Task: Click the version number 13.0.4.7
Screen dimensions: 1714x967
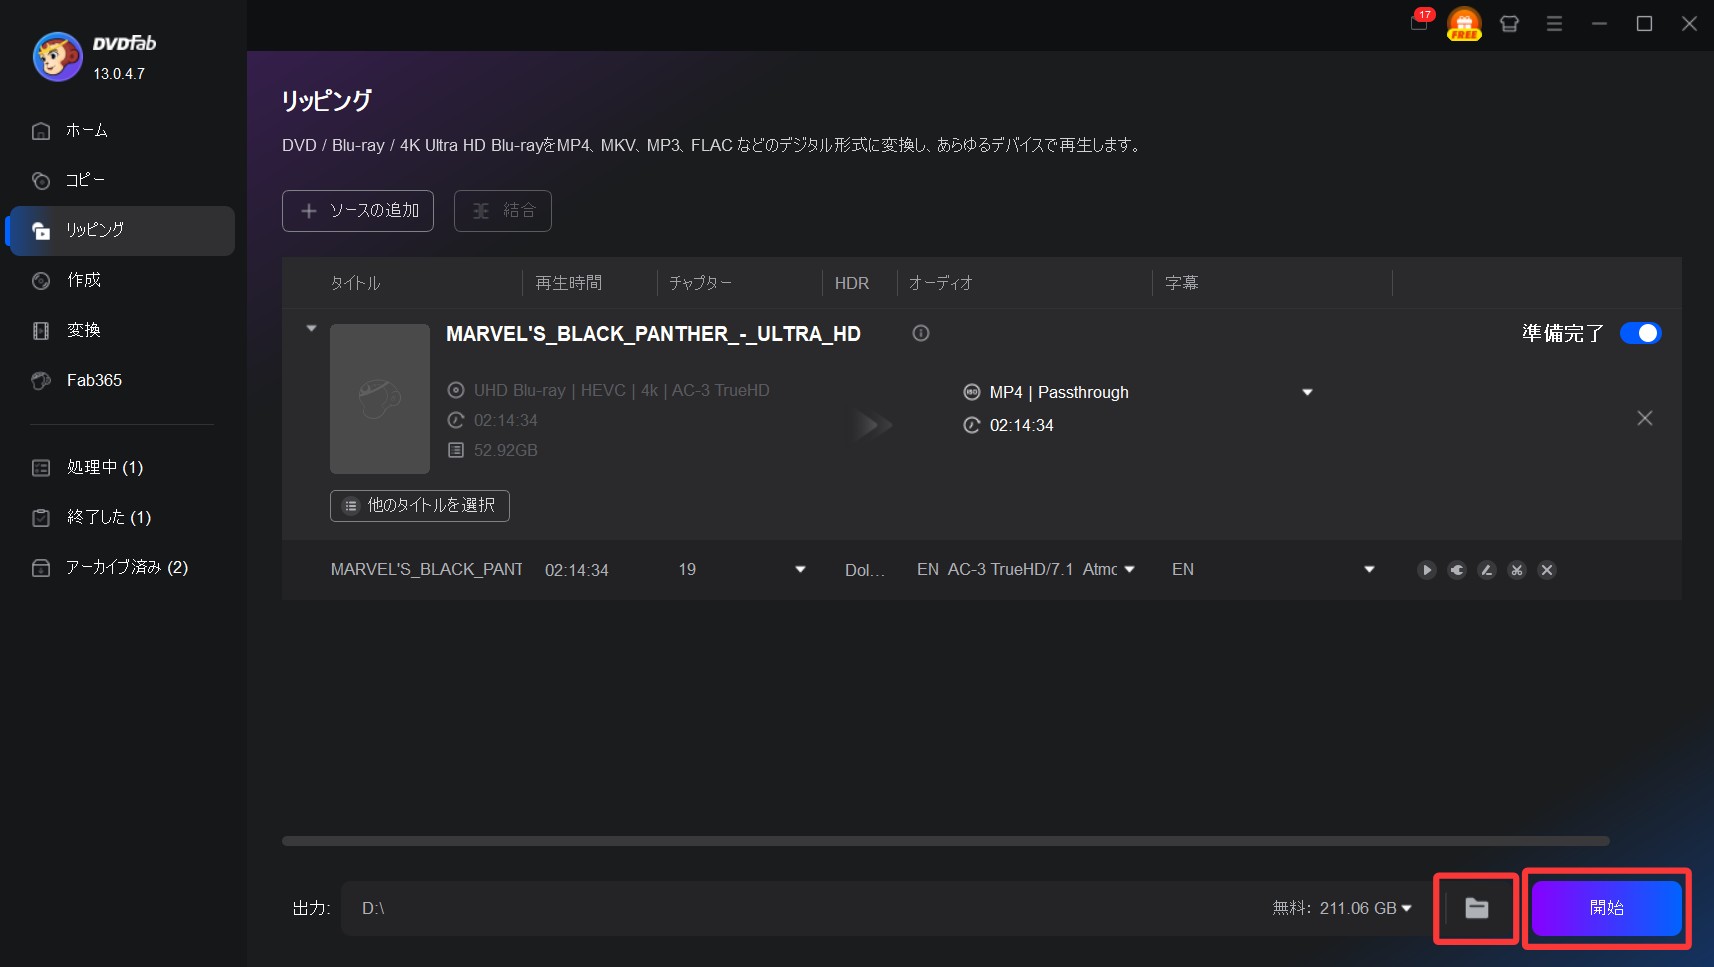Action: (119, 74)
